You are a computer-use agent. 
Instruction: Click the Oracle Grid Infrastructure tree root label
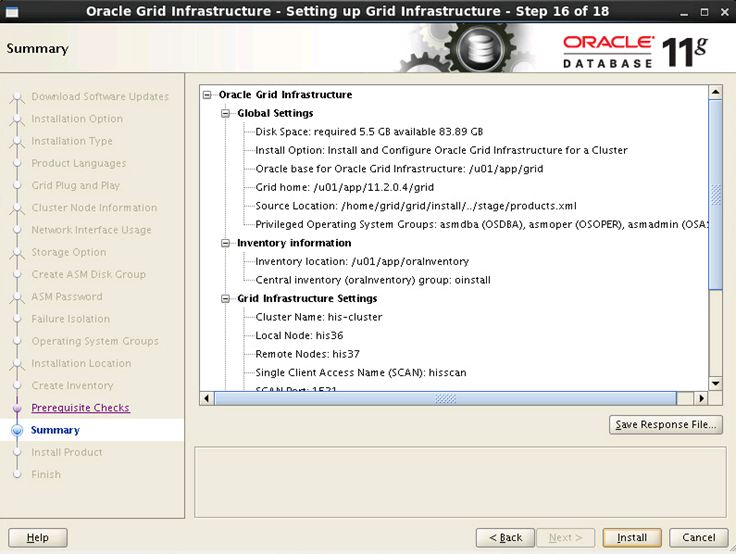(x=285, y=95)
